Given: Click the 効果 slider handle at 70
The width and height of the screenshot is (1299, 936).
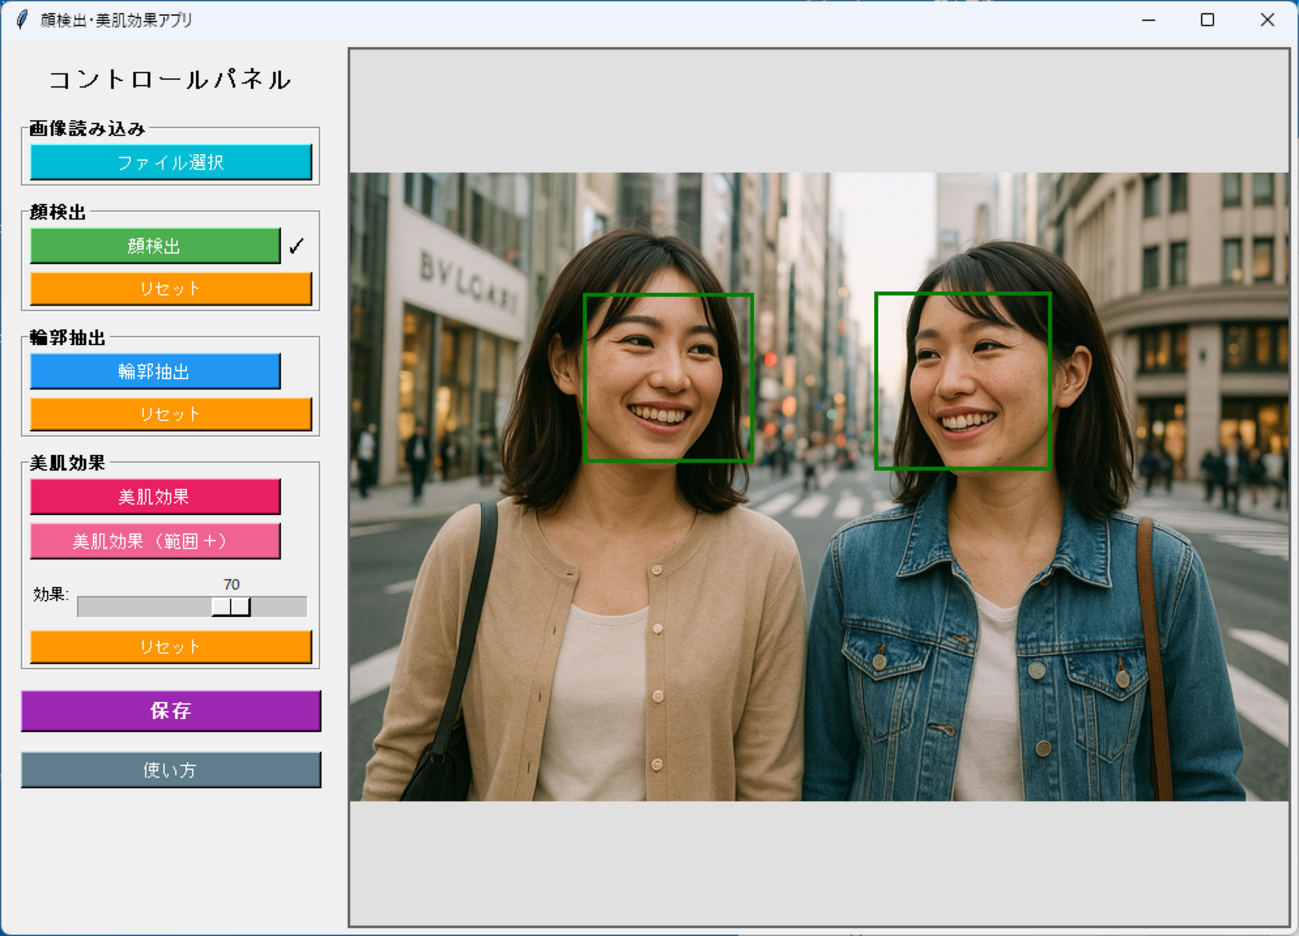Looking at the screenshot, I should coord(231,606).
